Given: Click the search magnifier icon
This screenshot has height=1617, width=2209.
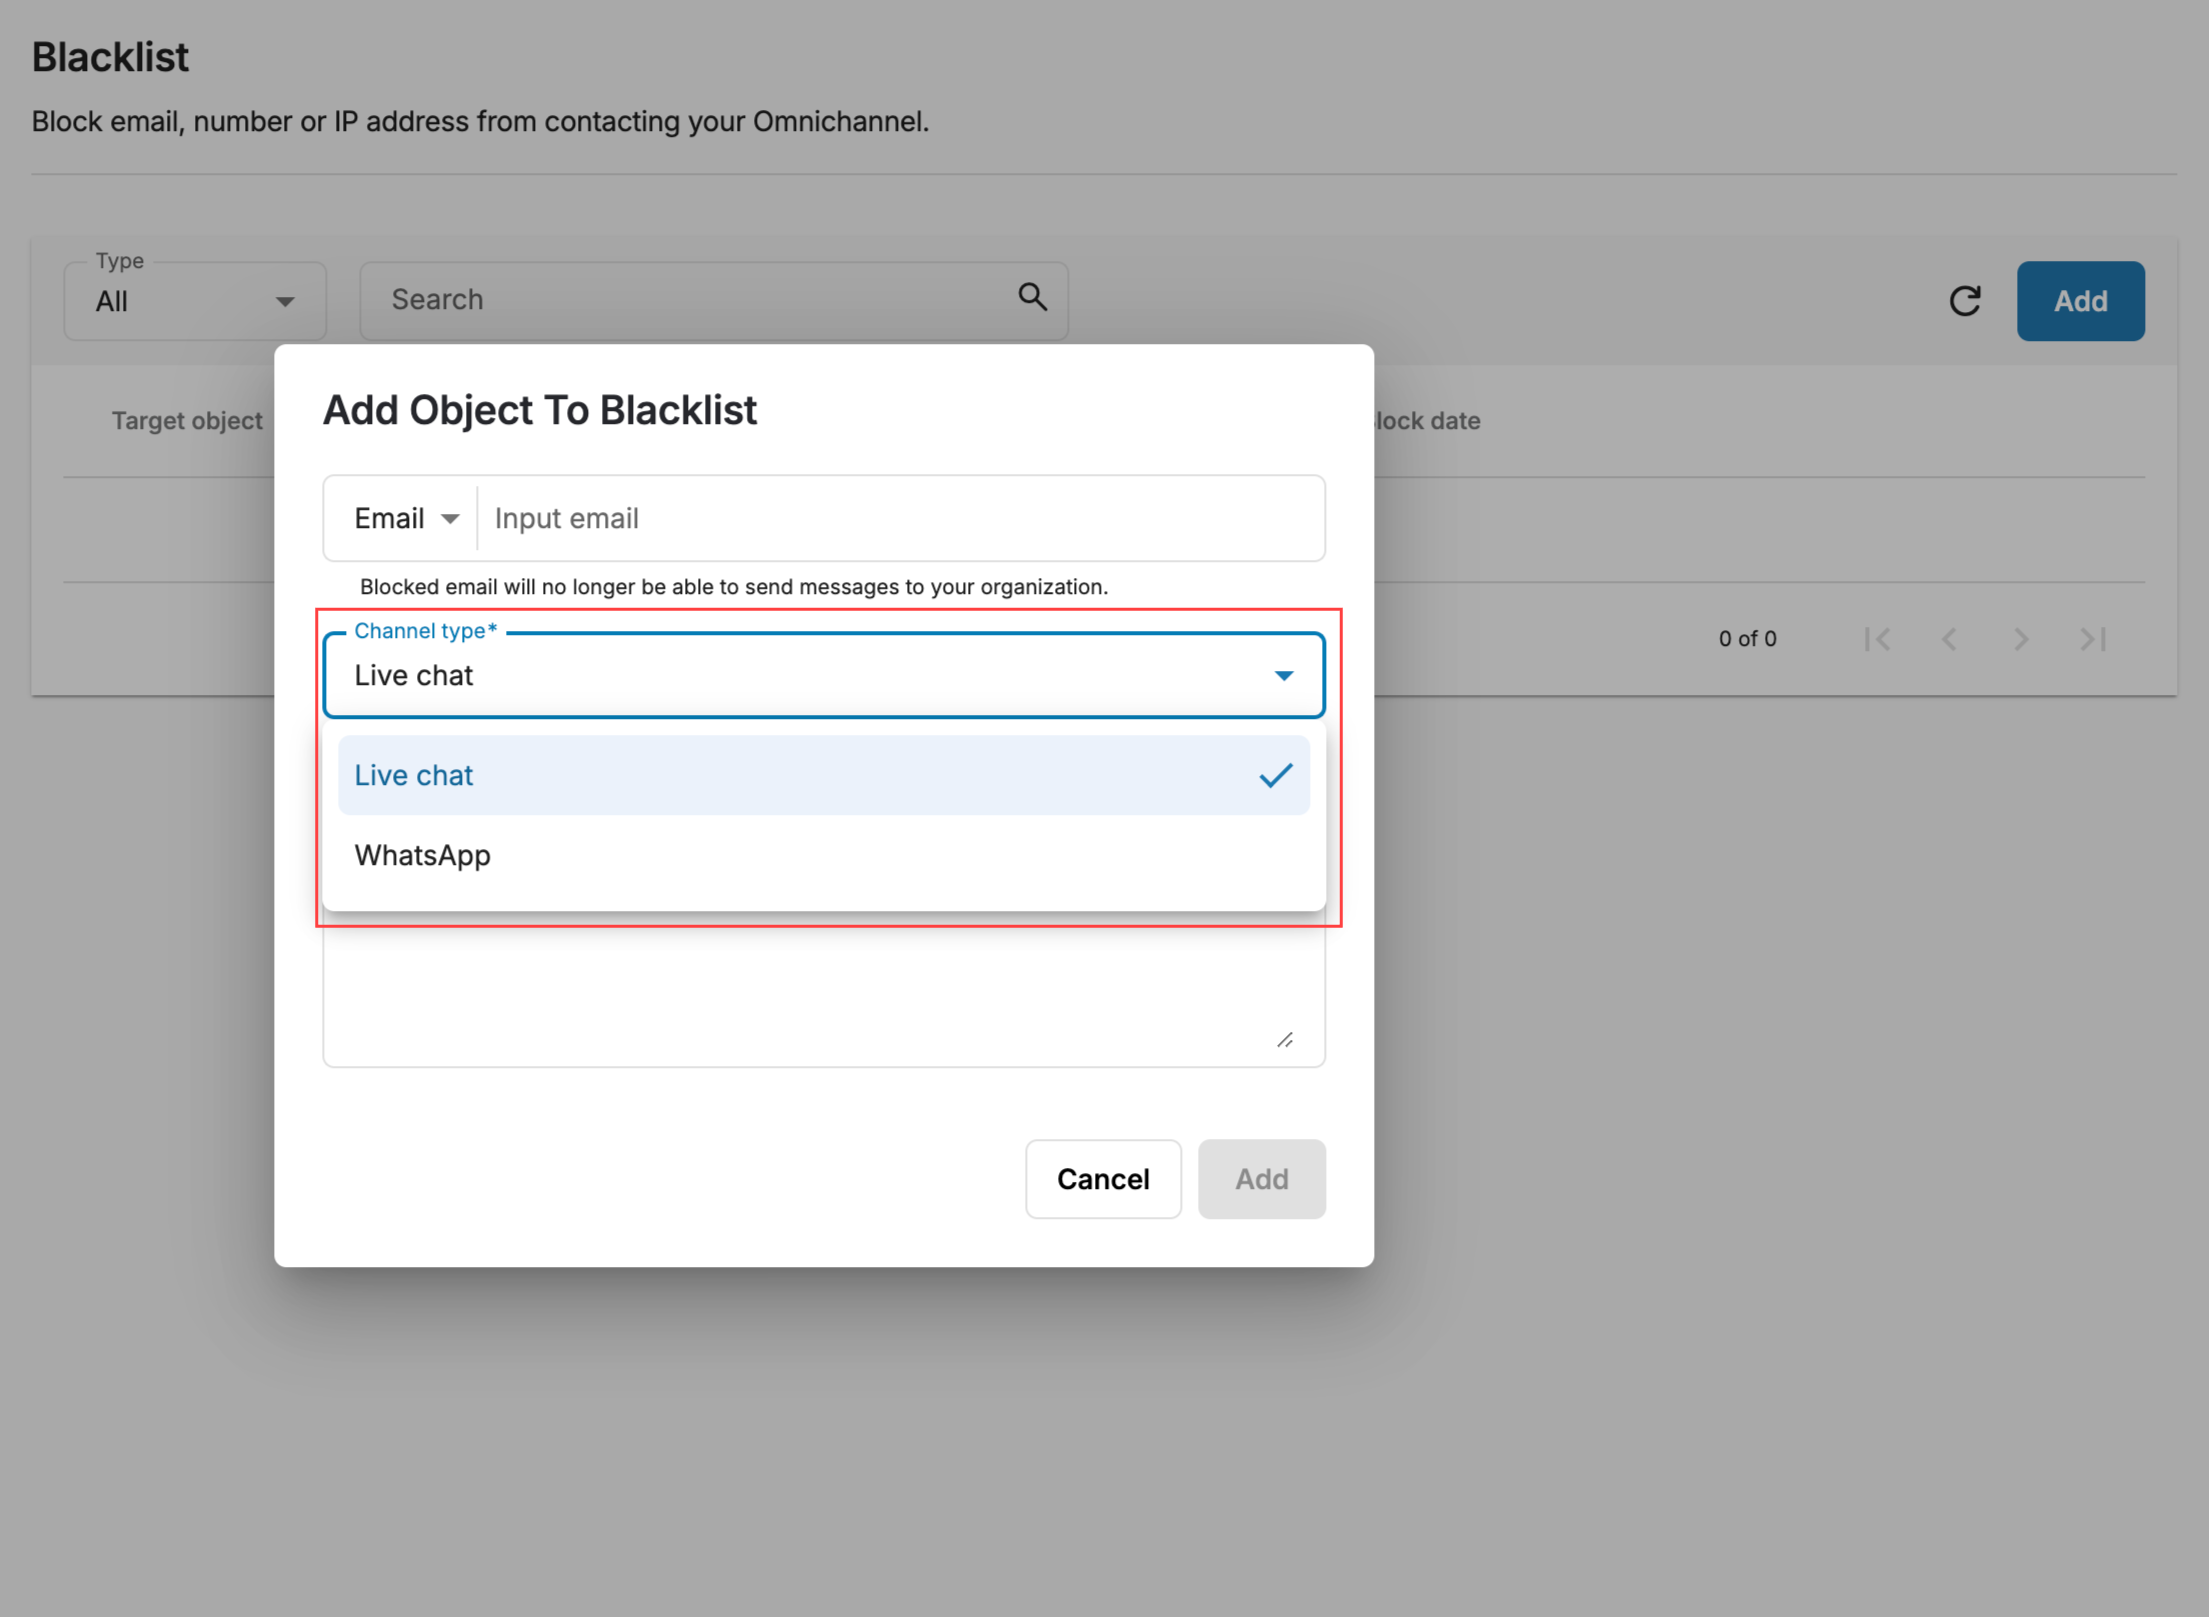Looking at the screenshot, I should pos(1032,297).
